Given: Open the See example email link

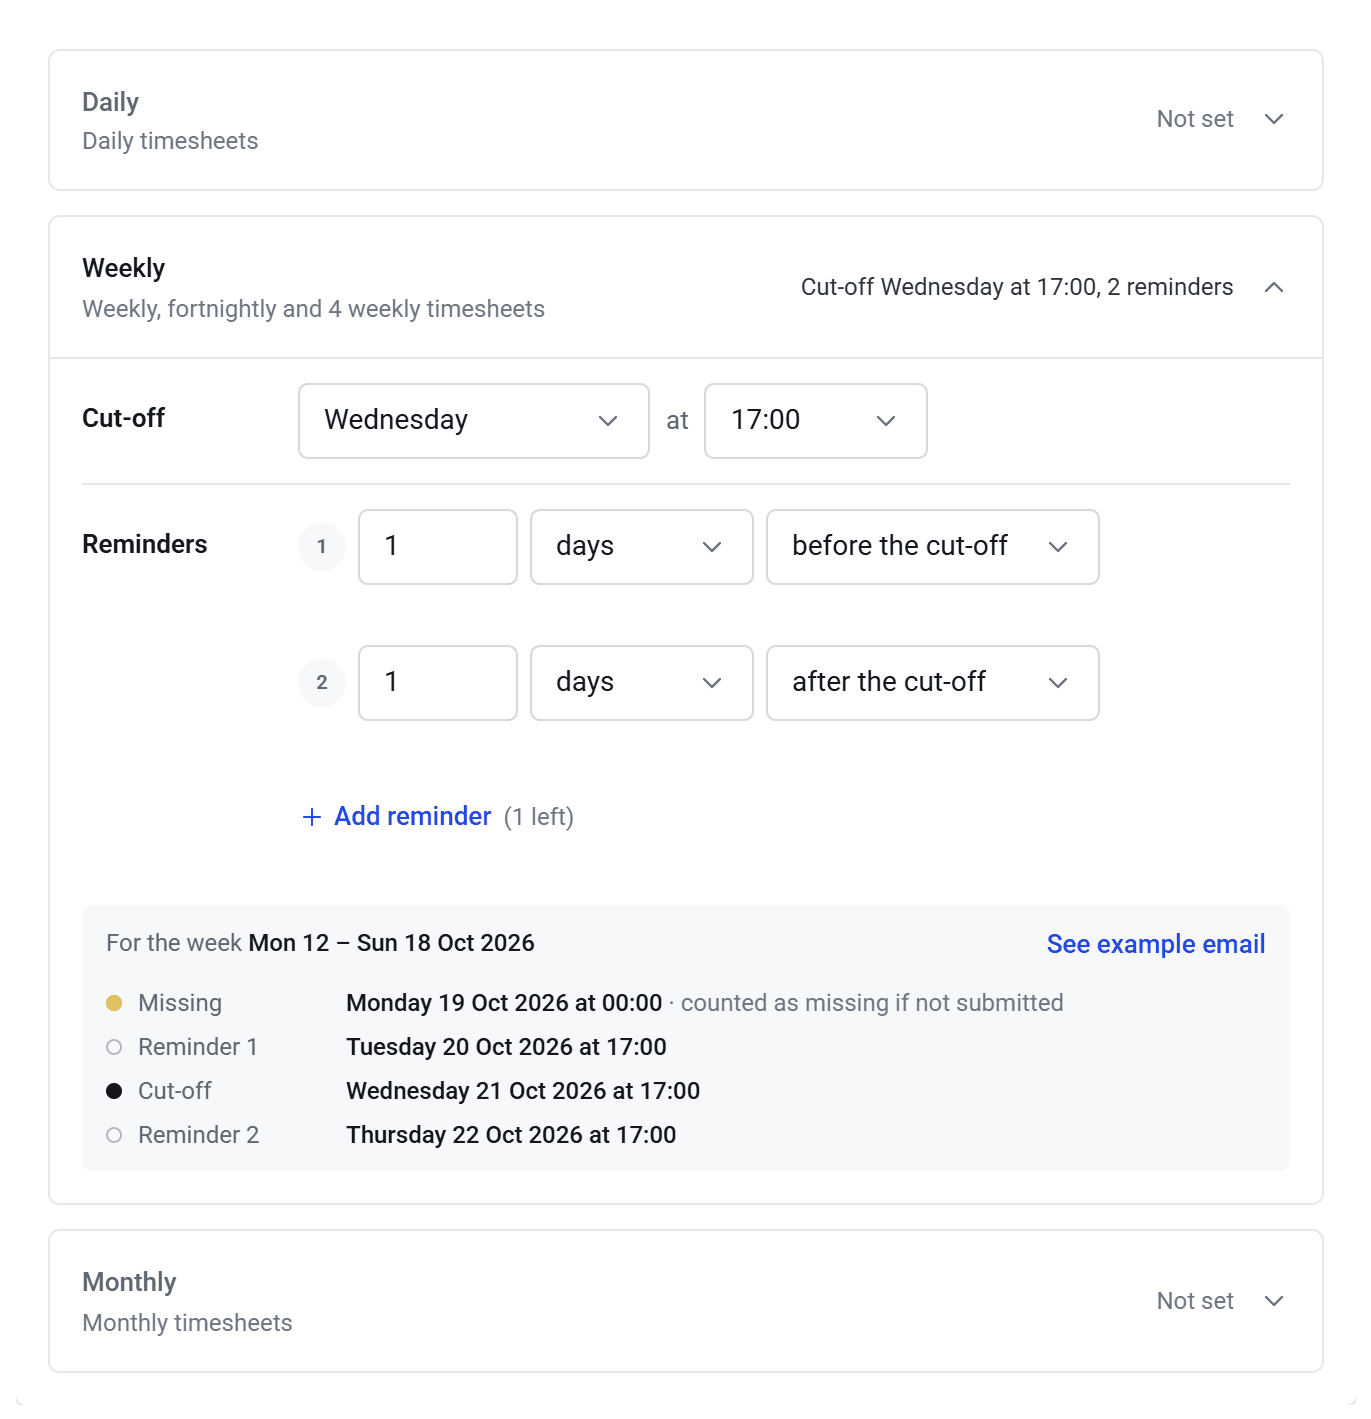Looking at the screenshot, I should coord(1156,944).
